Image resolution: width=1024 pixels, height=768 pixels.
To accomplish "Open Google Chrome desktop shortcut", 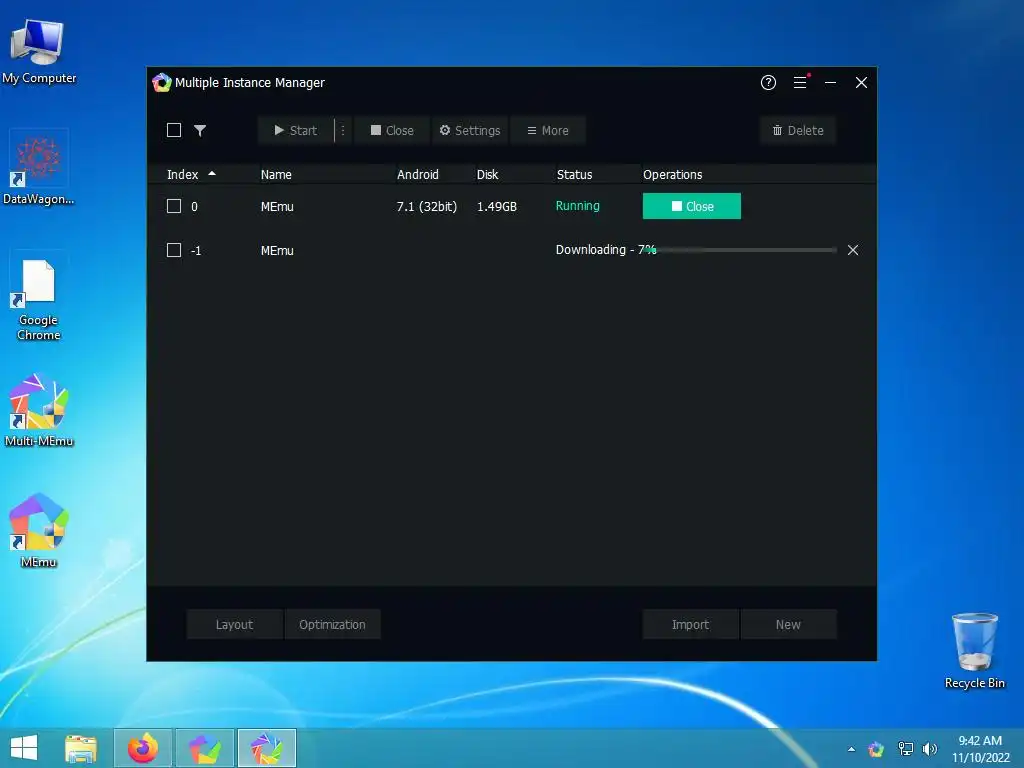I will pos(39,299).
